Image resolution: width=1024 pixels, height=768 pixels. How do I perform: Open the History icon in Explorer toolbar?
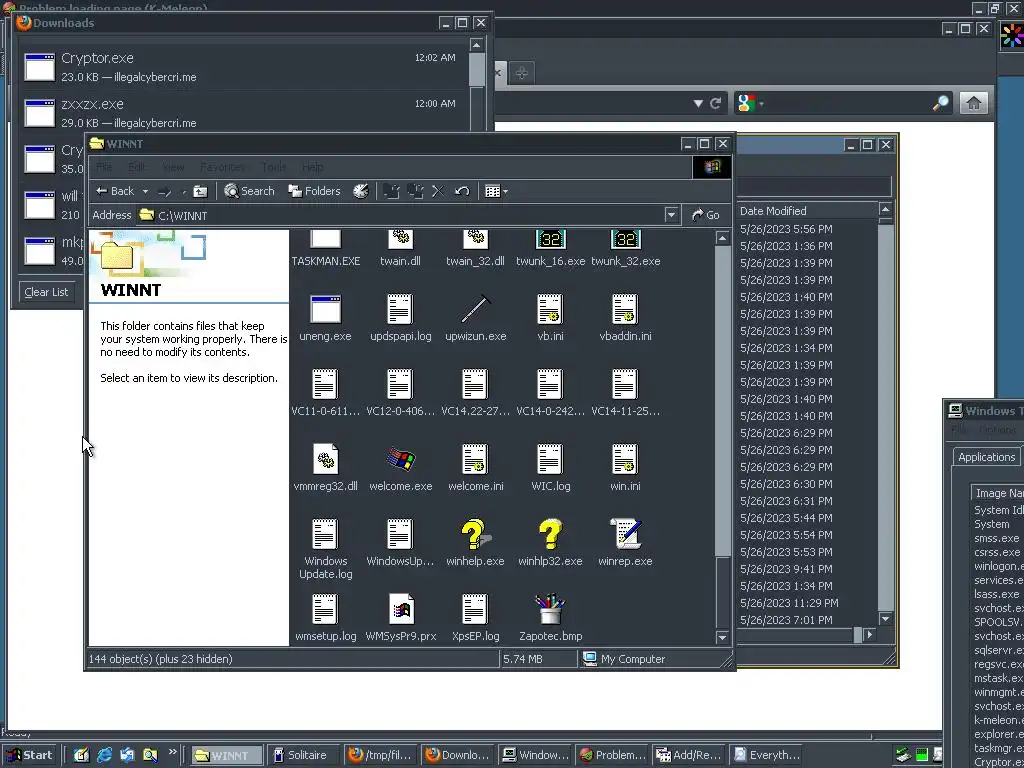click(360, 191)
